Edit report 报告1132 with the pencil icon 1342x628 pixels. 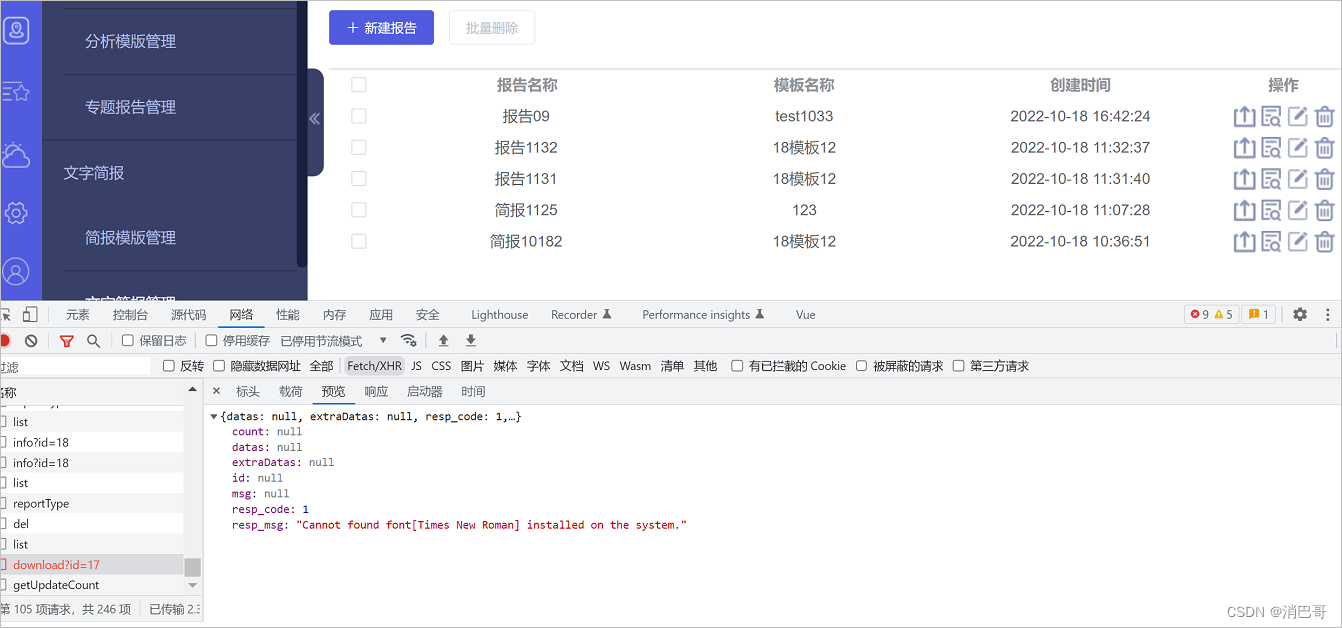pyautogui.click(x=1297, y=147)
